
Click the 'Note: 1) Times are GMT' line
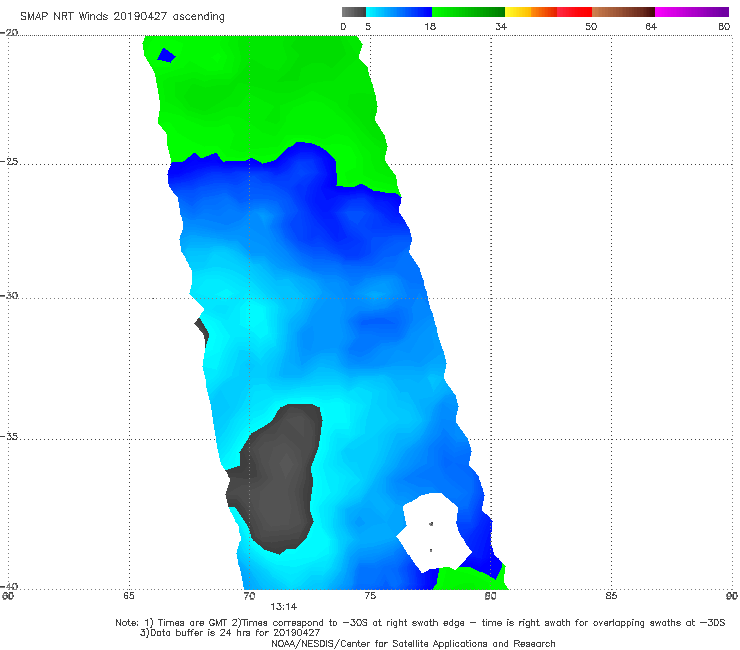pyautogui.click(x=420, y=623)
